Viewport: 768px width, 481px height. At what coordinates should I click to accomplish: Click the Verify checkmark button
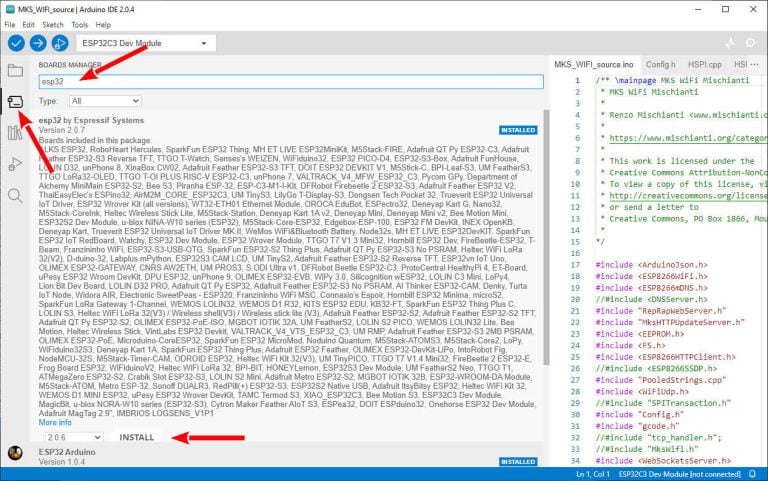coord(16,43)
